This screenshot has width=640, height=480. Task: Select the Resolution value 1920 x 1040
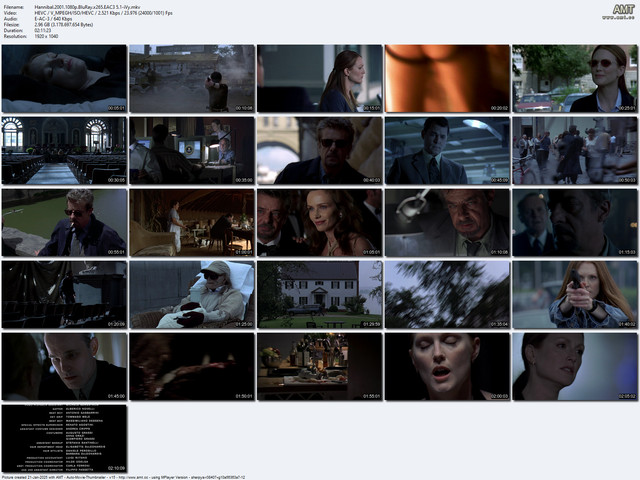coord(47,36)
